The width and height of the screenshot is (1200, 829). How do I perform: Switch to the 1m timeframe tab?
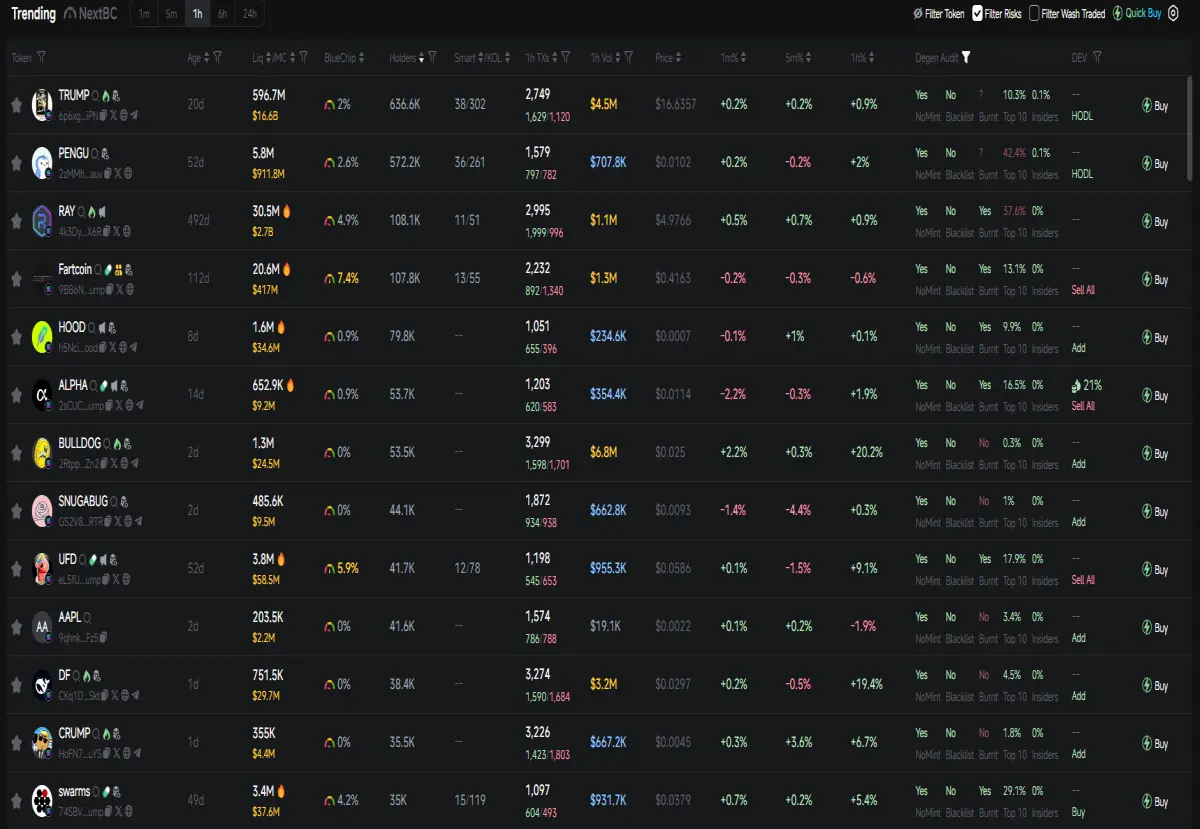pos(144,14)
